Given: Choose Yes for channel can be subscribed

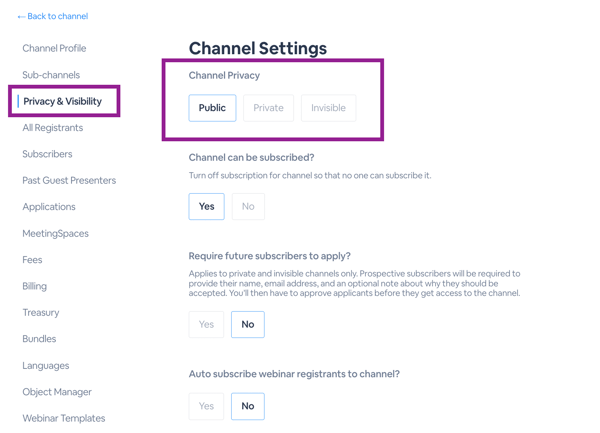Looking at the screenshot, I should pos(207,207).
